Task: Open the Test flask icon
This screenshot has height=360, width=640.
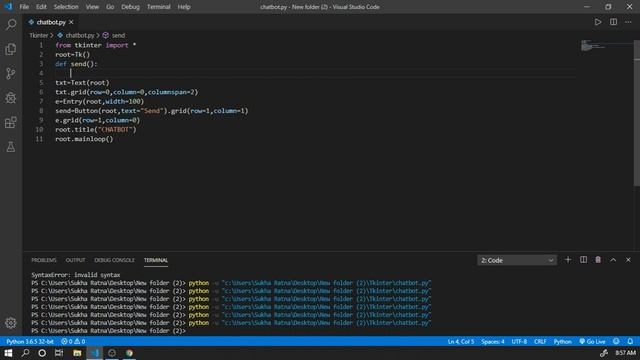Action: coord(11,147)
